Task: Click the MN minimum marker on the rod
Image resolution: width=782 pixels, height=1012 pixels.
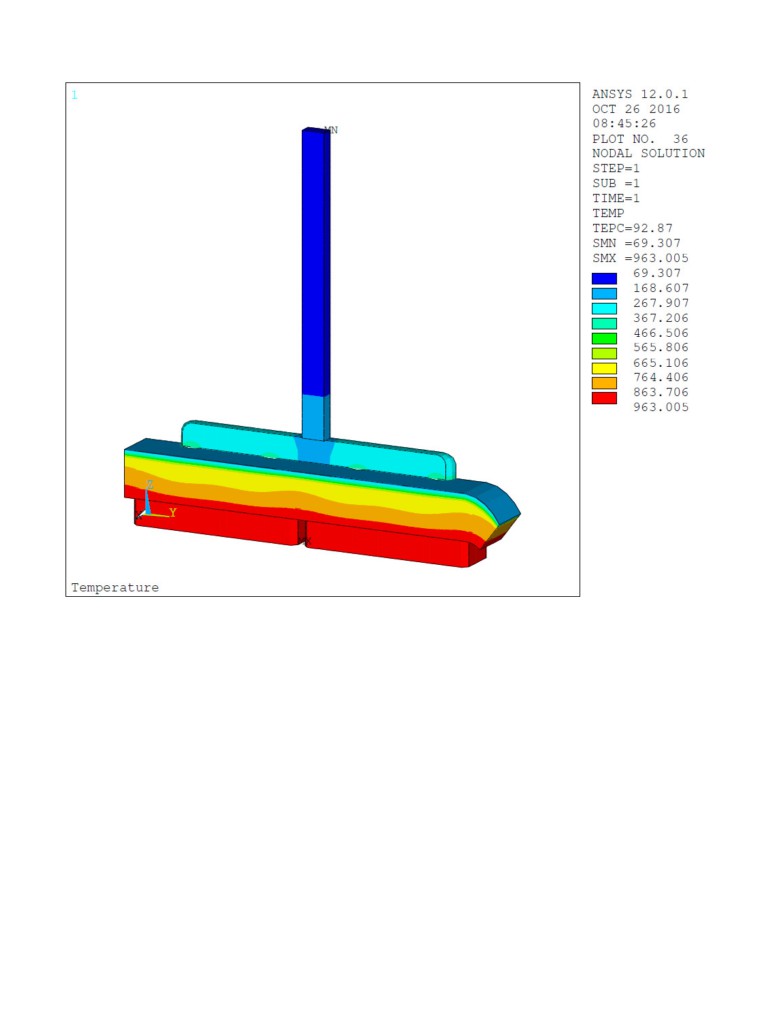Action: tap(330, 130)
